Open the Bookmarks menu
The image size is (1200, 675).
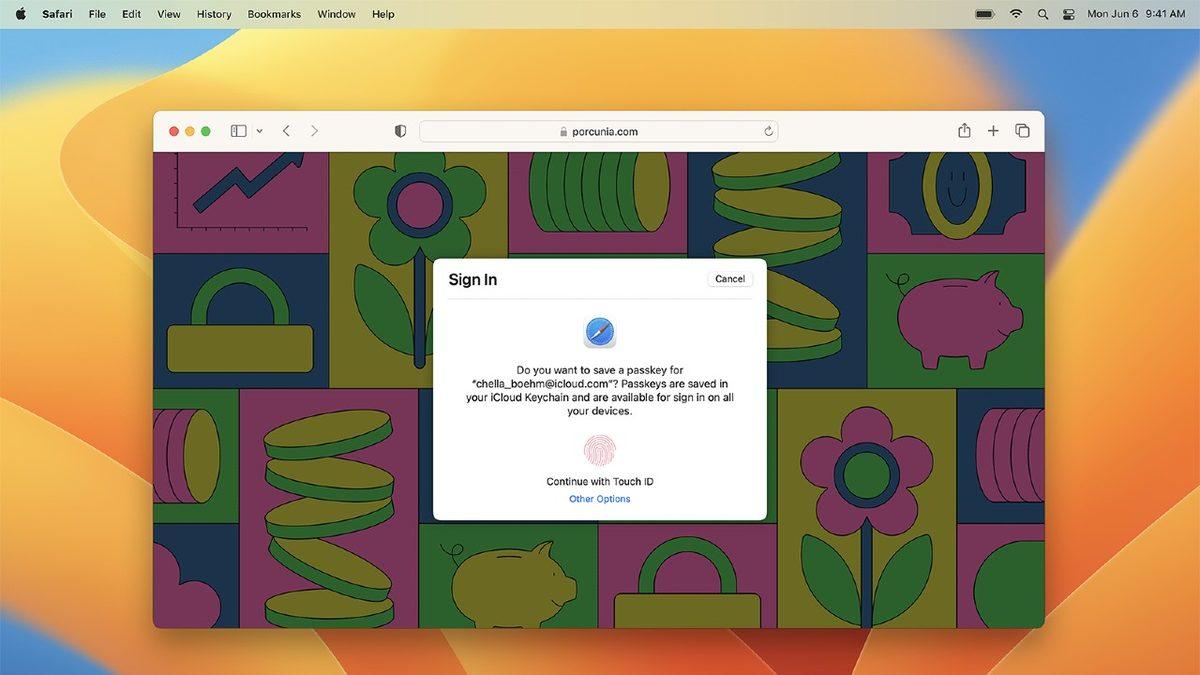(273, 14)
